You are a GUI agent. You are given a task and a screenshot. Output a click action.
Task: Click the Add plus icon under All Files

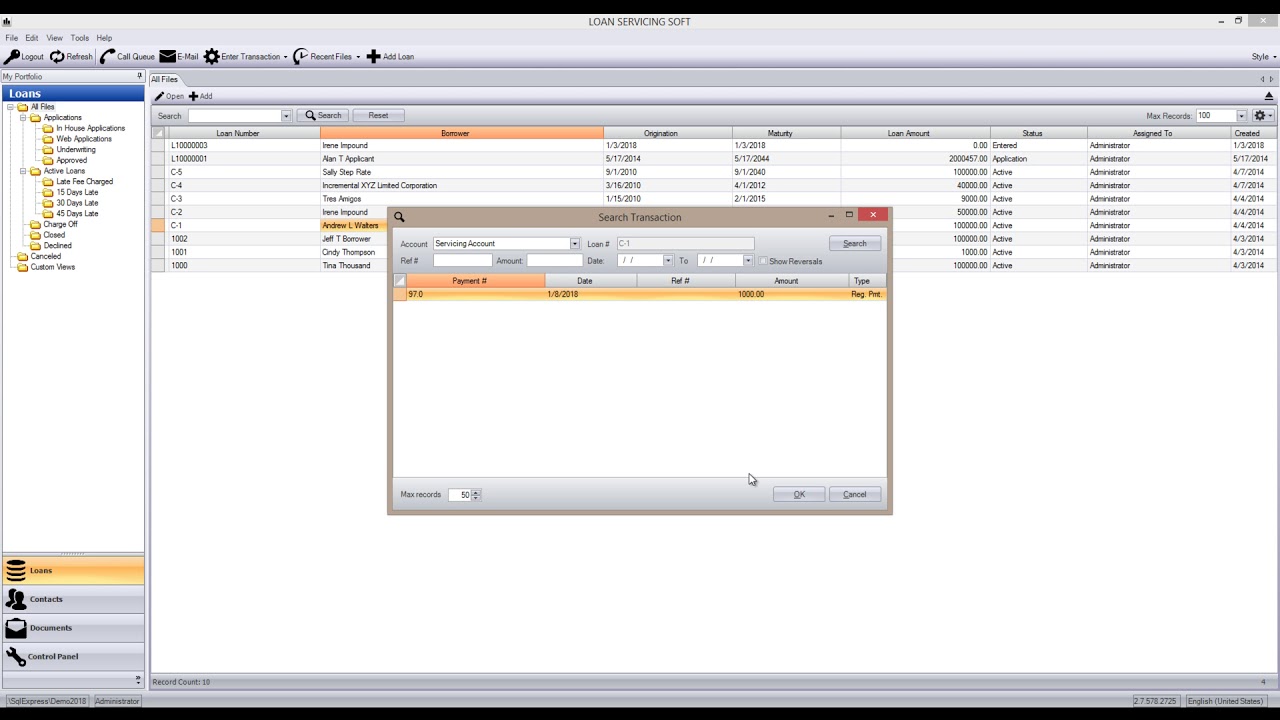[x=194, y=97]
